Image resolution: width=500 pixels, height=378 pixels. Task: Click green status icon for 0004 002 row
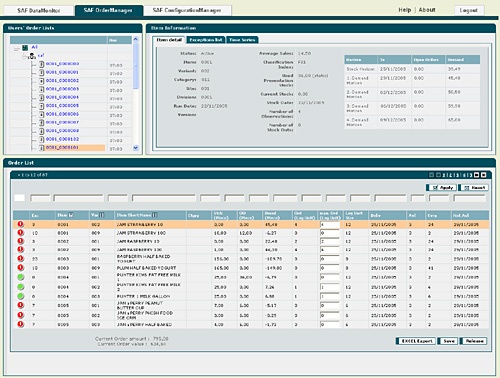pyautogui.click(x=21, y=287)
